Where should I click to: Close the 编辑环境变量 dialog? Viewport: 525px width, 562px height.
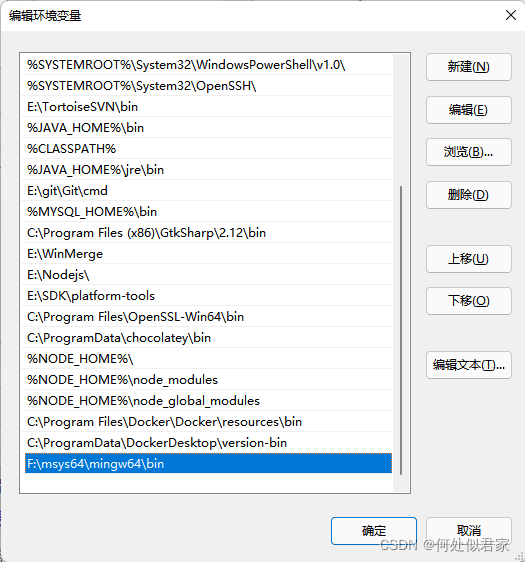click(x=511, y=15)
